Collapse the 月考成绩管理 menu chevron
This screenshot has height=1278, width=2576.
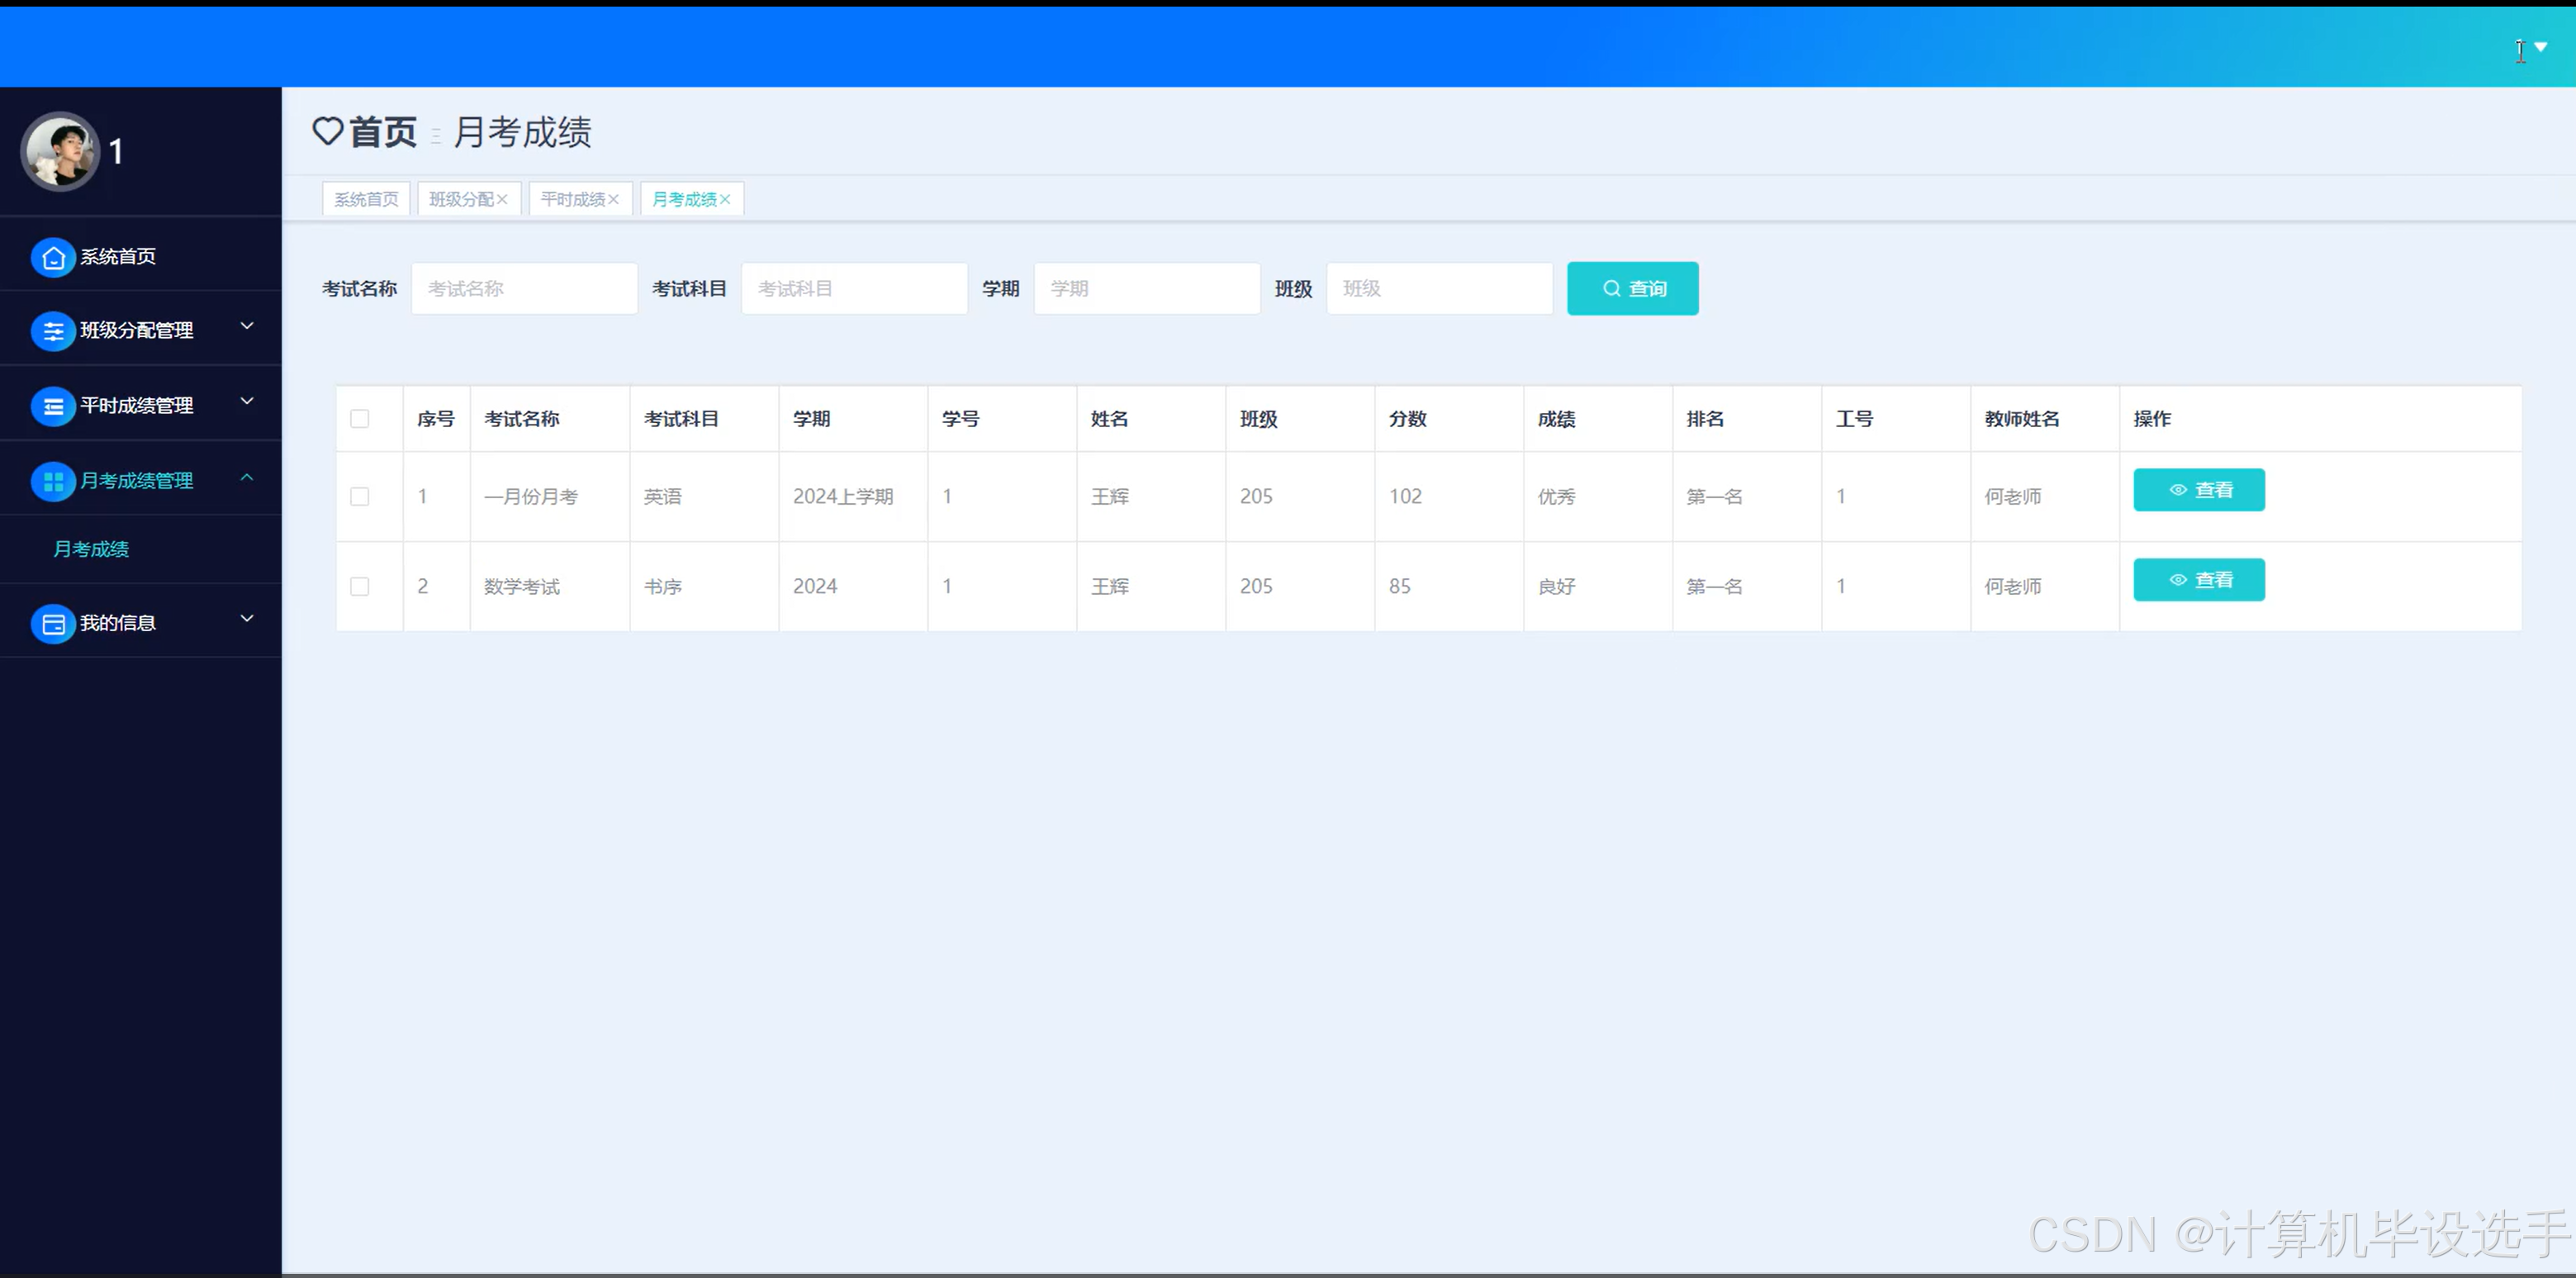tap(247, 477)
